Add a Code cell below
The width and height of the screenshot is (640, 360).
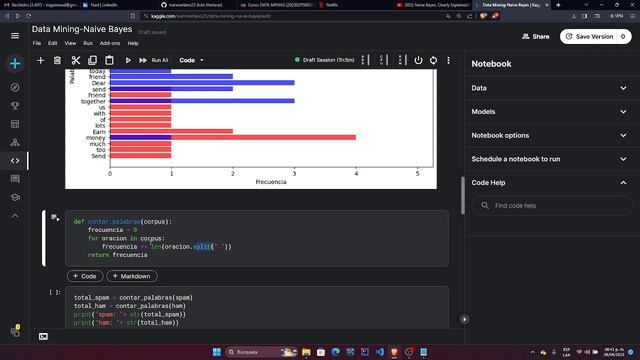pos(85,276)
